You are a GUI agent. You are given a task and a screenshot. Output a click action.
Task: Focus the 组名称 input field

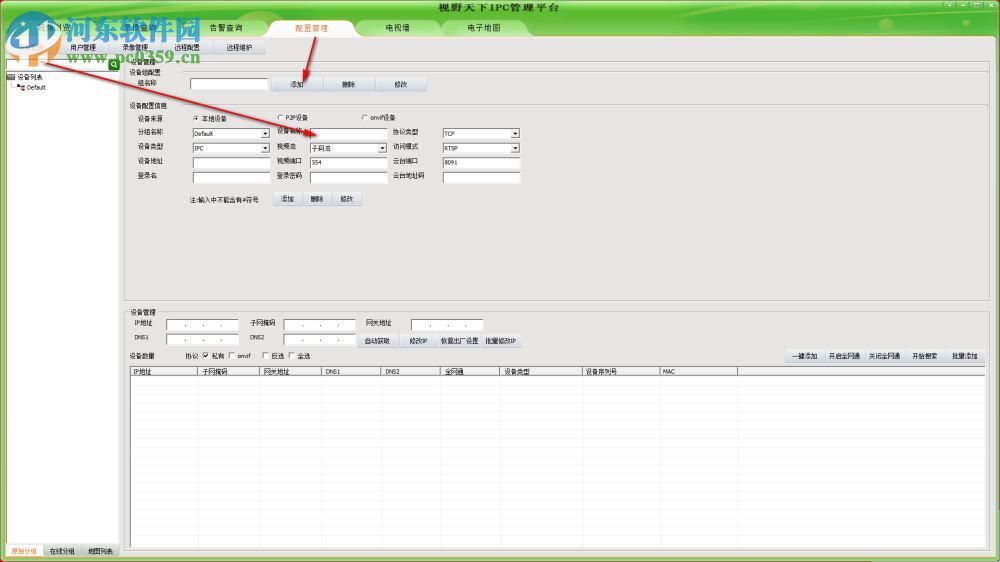(228, 84)
